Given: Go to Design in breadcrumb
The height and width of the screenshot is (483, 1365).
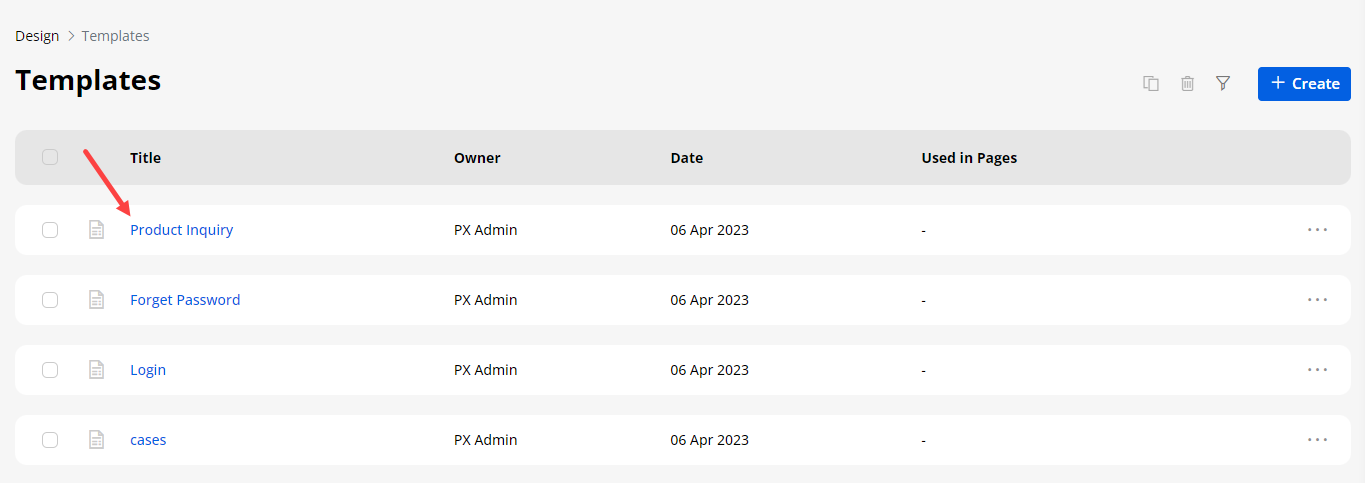Looking at the screenshot, I should (x=37, y=36).
